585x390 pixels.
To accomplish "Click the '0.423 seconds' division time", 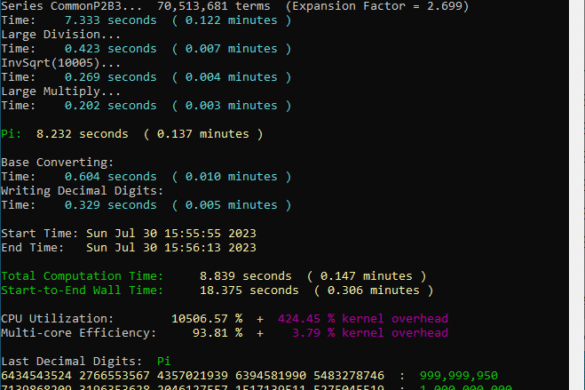I will 110,49.
